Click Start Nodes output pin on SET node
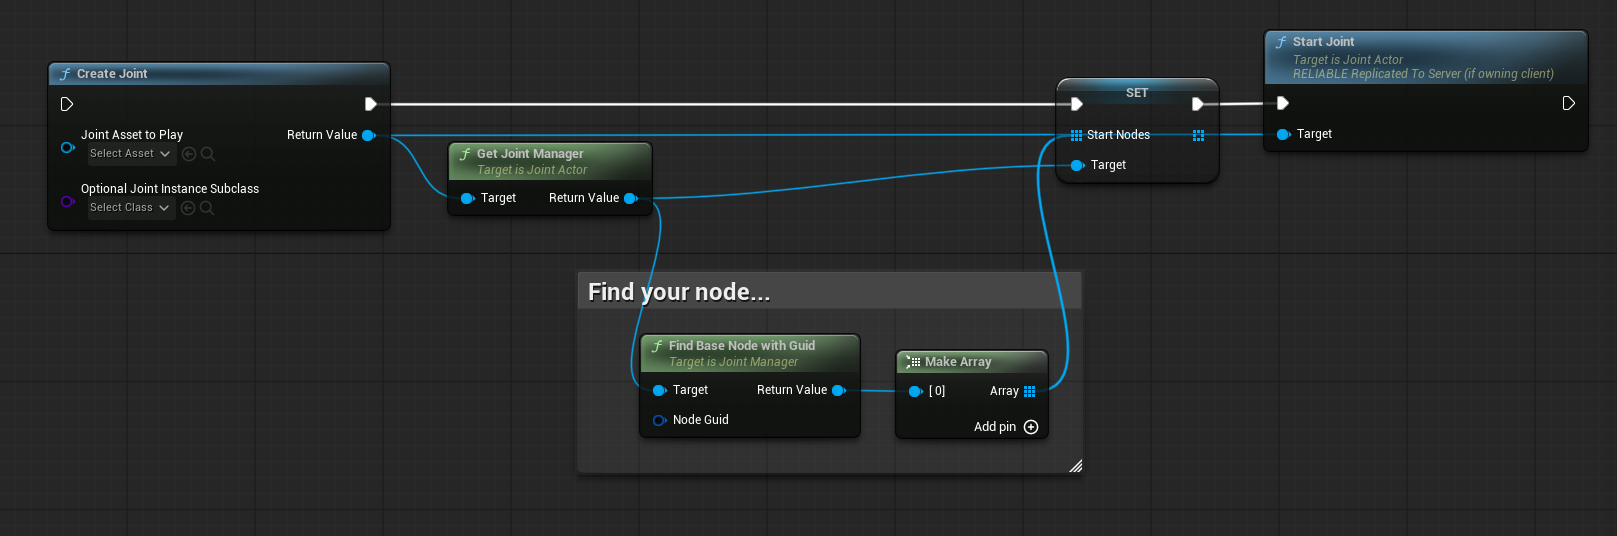This screenshot has width=1617, height=536. pyautogui.click(x=1198, y=135)
